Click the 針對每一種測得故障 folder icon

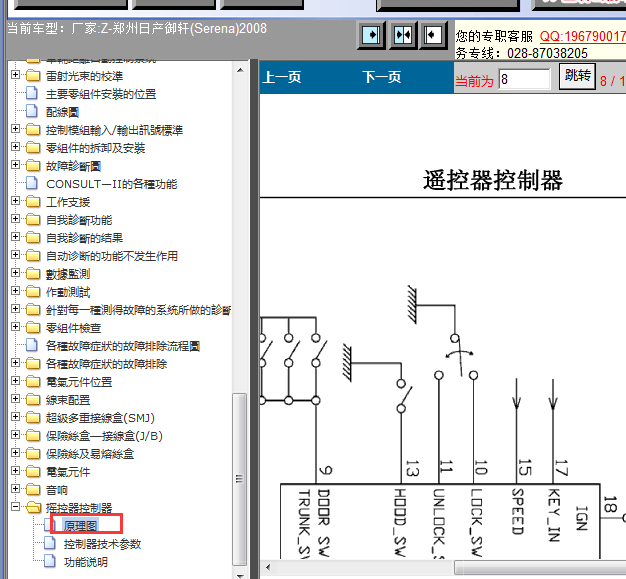coord(33,309)
